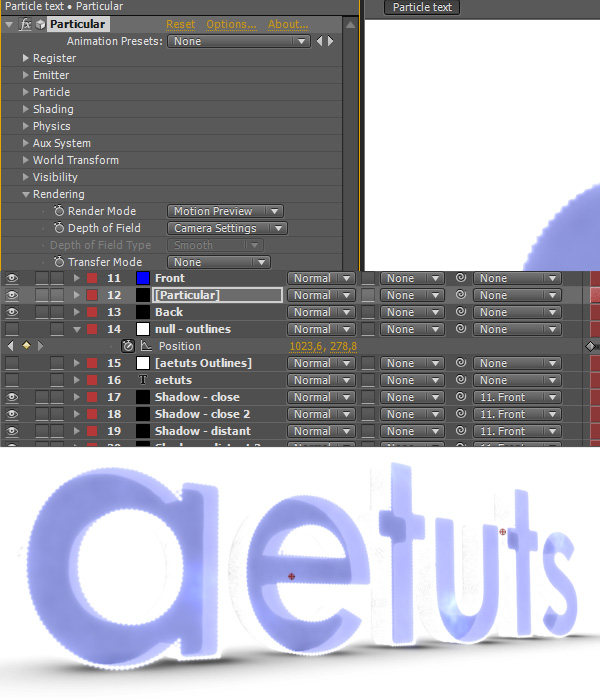
Task: Click the parent pick whip for Particular layer
Action: pyautogui.click(x=461, y=295)
